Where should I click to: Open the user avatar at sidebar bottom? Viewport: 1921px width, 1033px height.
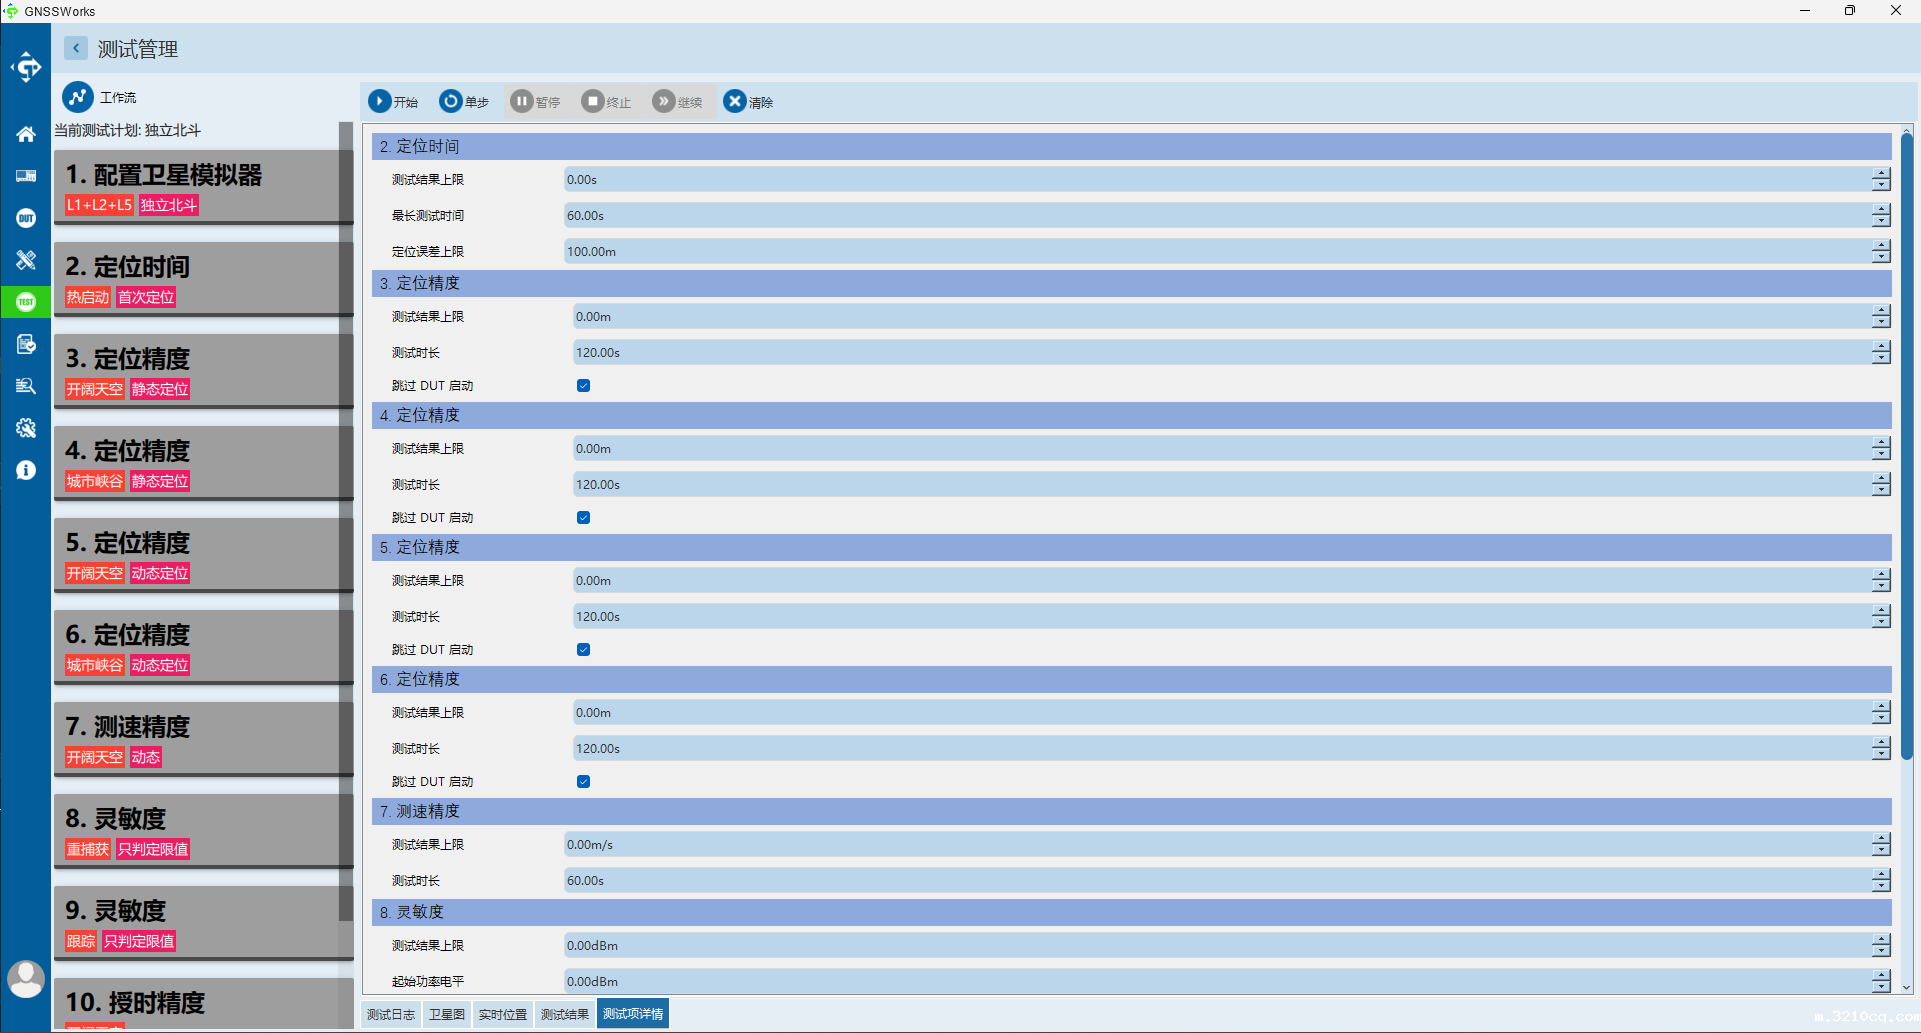[x=26, y=978]
